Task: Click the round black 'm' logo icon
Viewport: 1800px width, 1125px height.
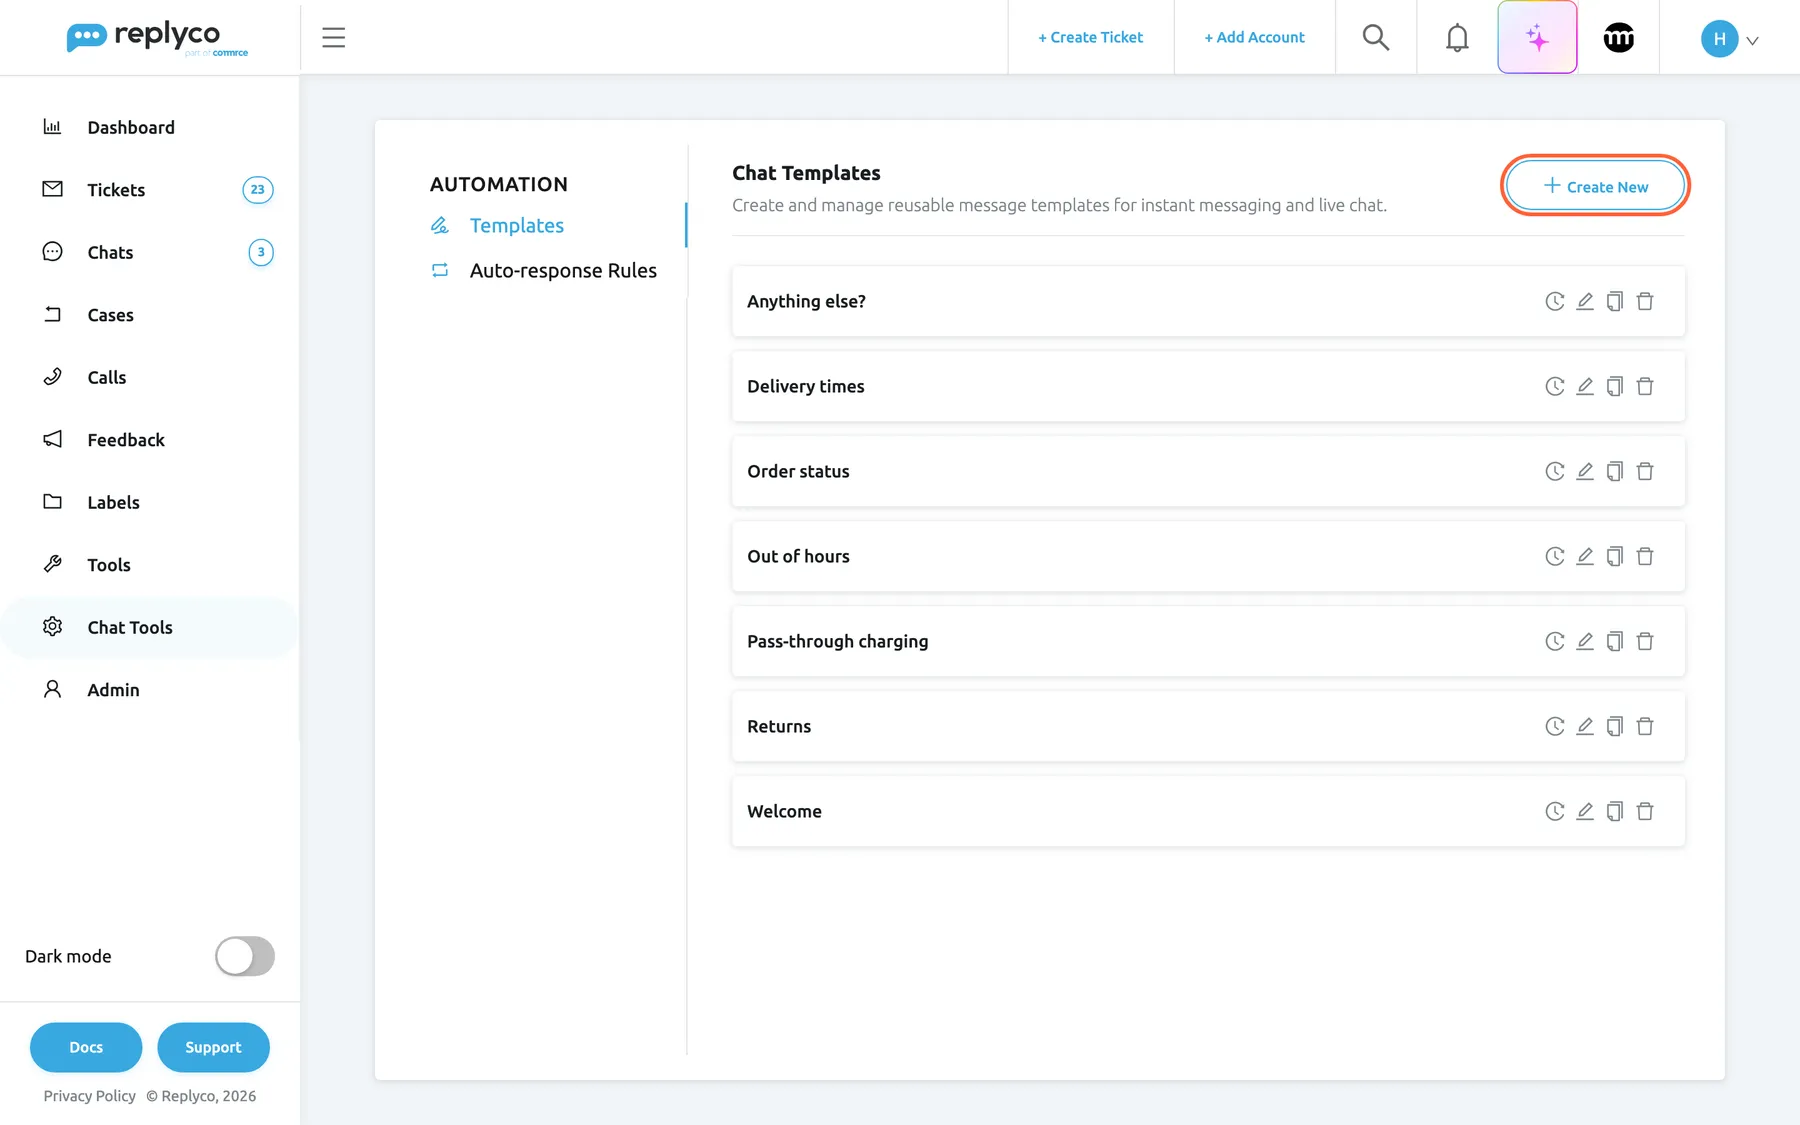Action: pos(1619,38)
